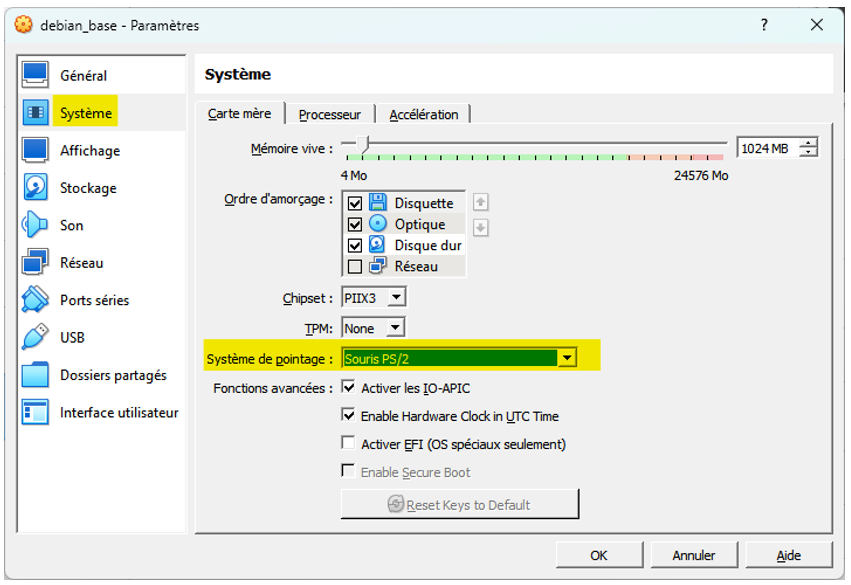
Task: Enable the Réseau boot checkbox
Action: 355,267
